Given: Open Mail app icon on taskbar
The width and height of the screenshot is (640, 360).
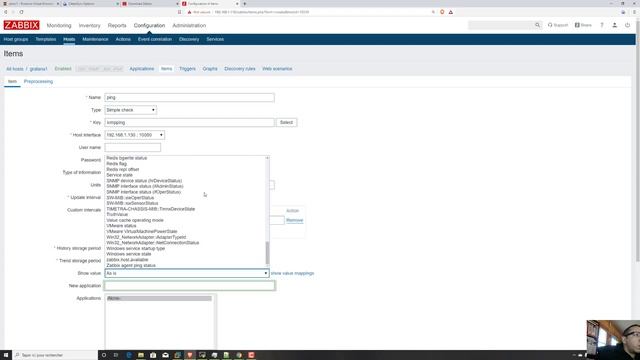Looking at the screenshot, I should click(165, 355).
